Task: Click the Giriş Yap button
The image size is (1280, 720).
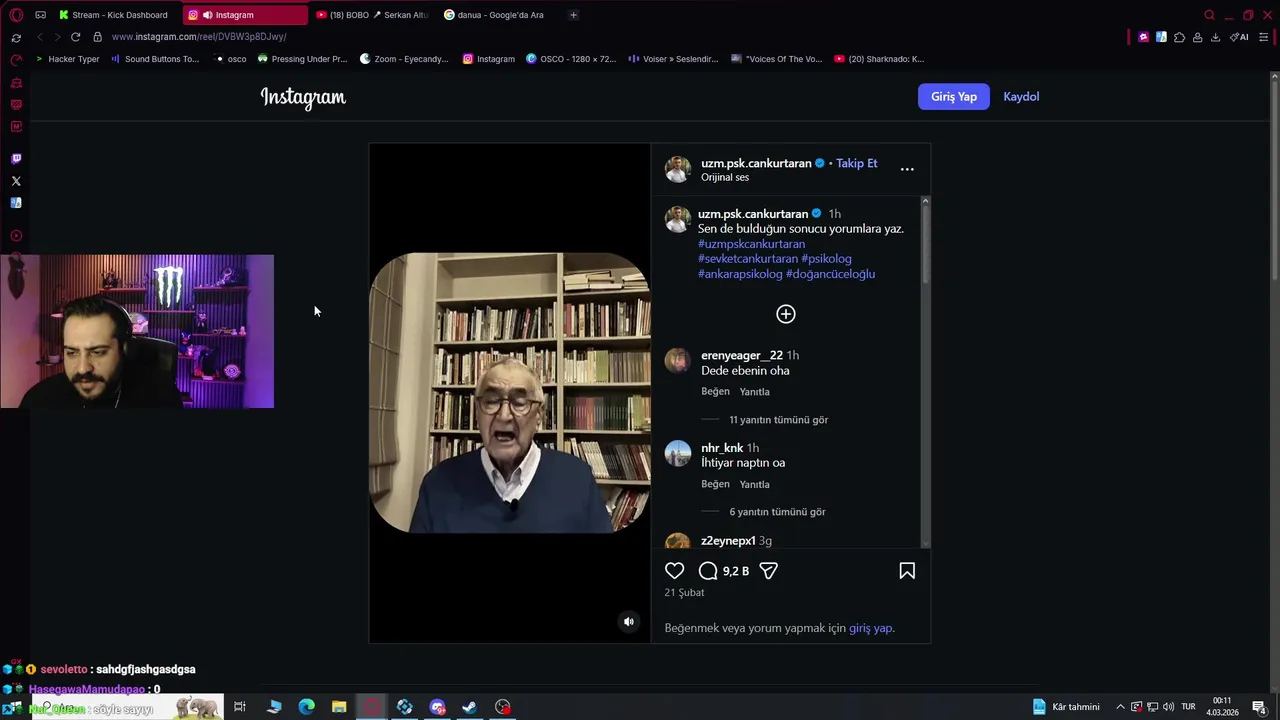Action: click(x=954, y=97)
